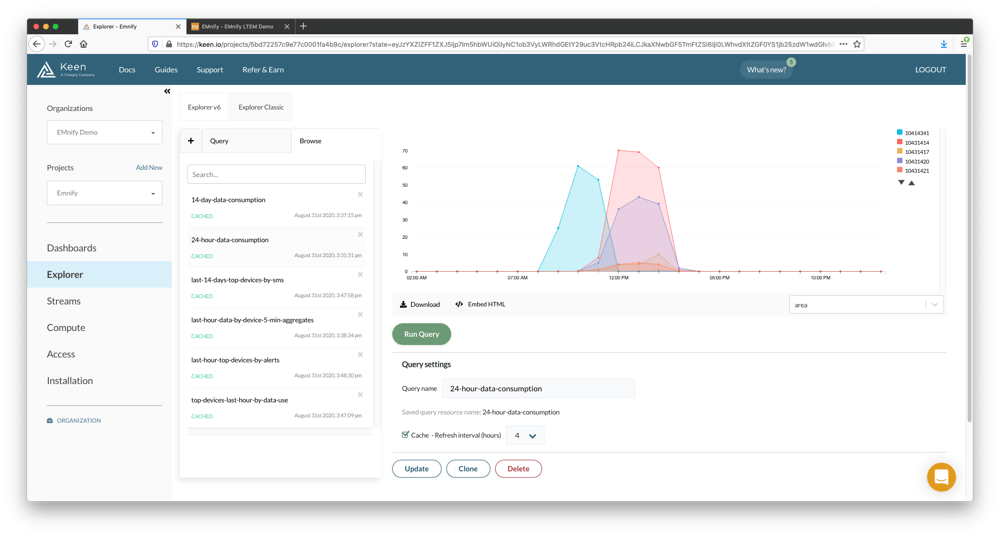Remove last-hour-top-devices-by-alerts with its X icon
The image size is (1000, 537).
360,355
